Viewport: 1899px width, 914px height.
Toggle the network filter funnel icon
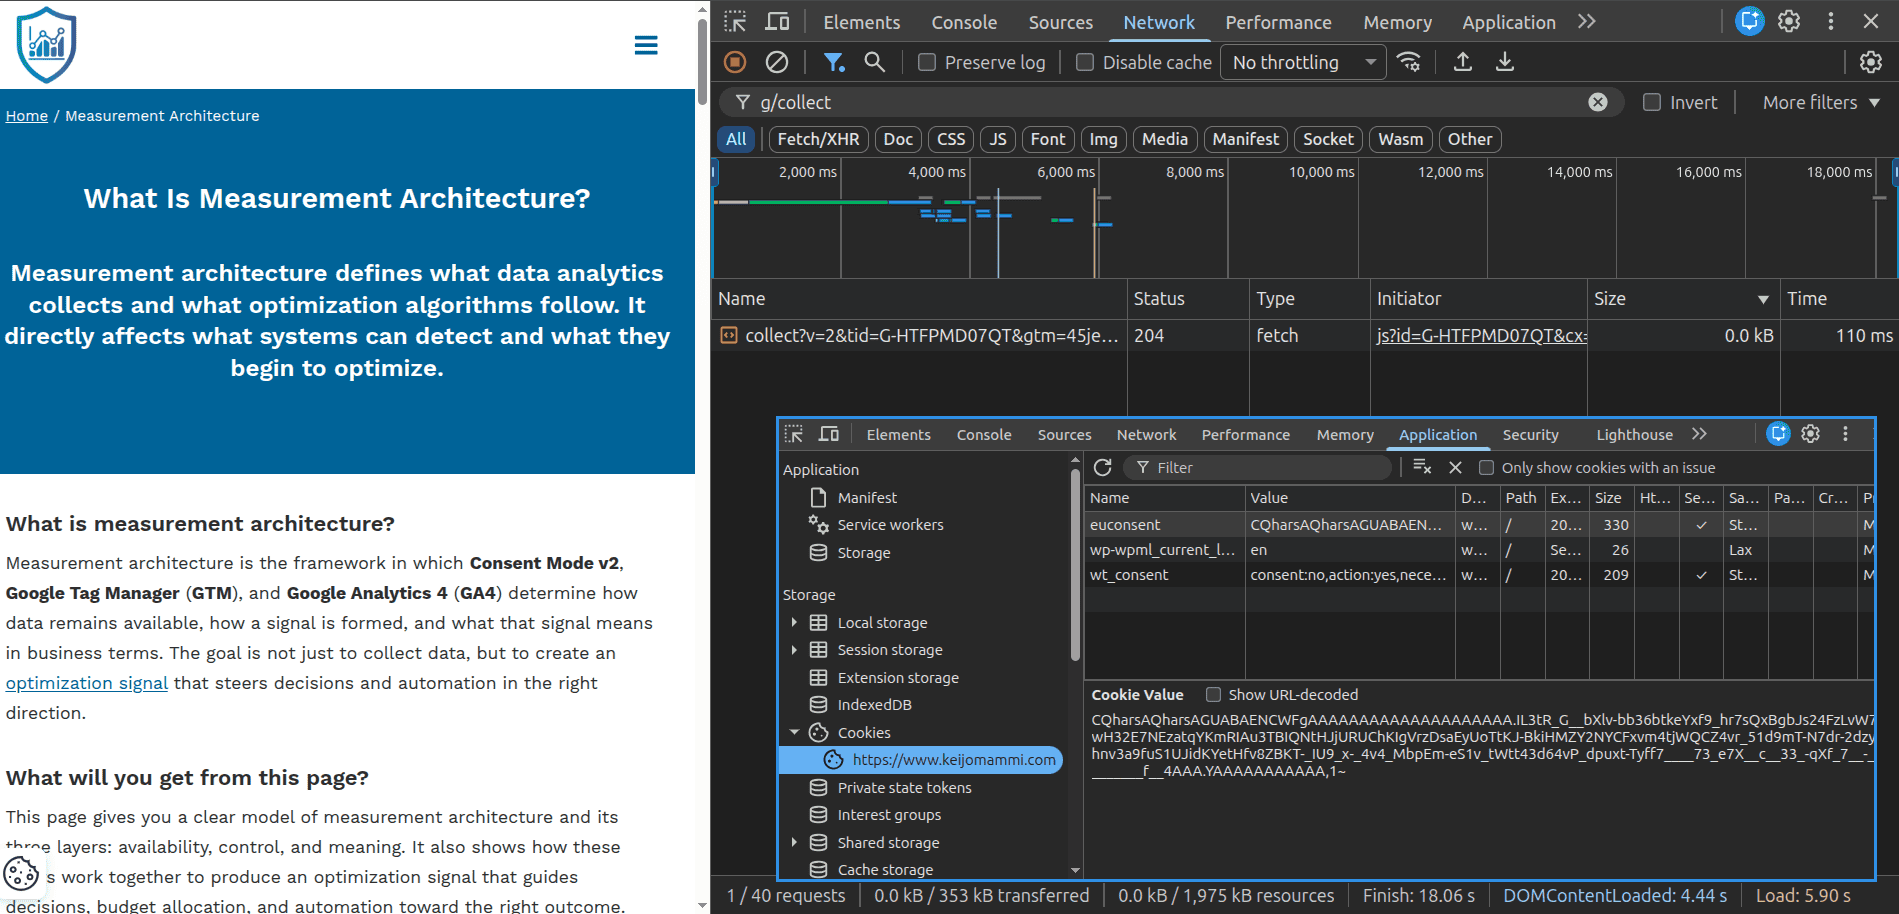833,62
